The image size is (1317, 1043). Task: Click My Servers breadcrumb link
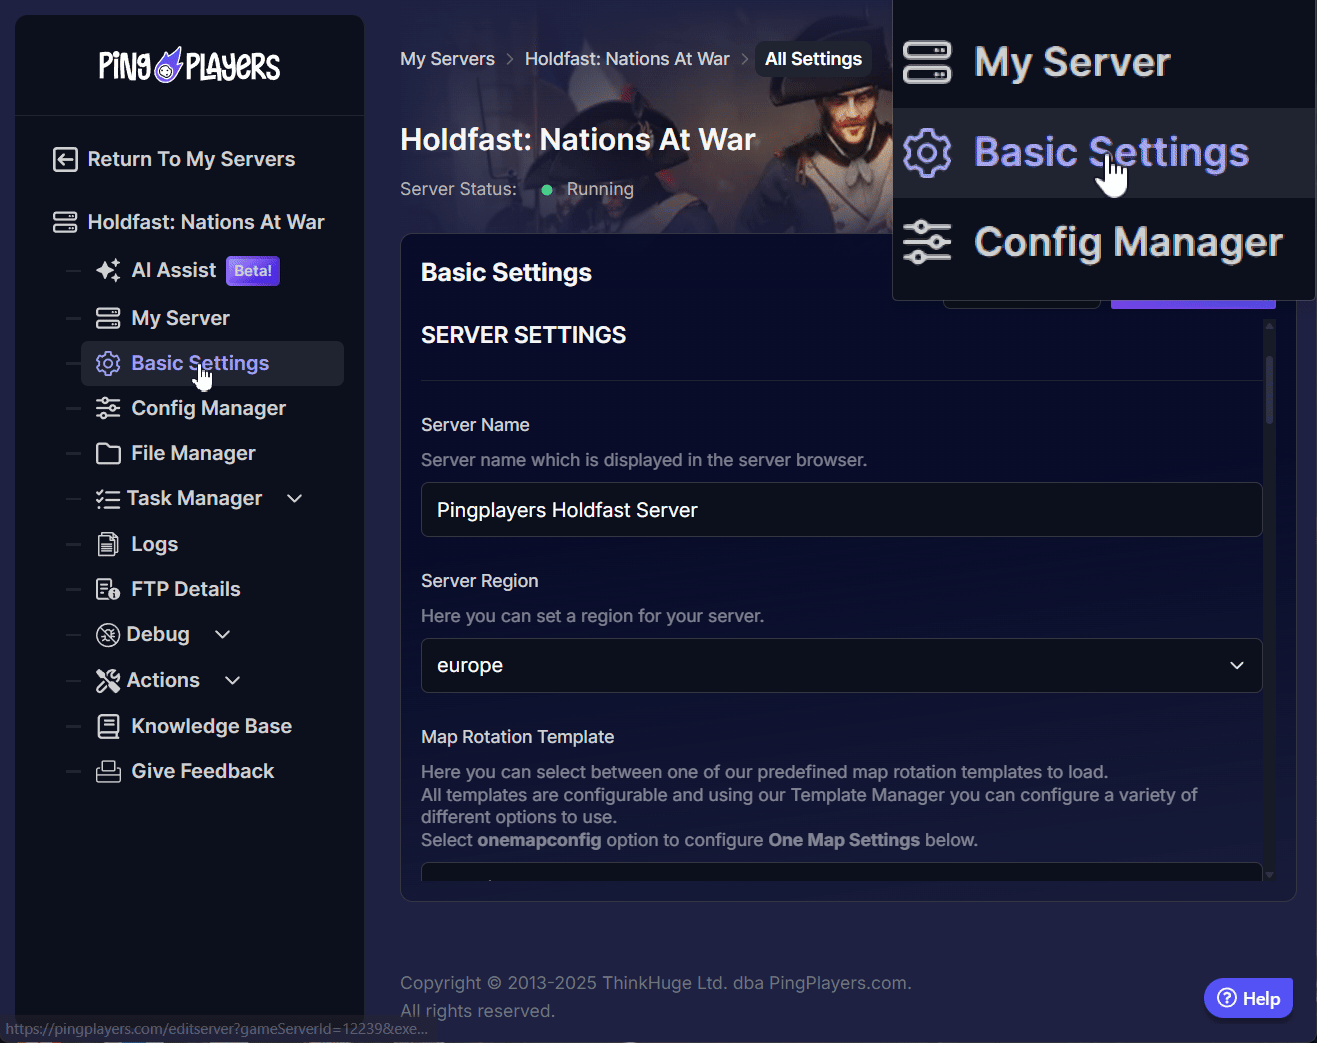[448, 59]
